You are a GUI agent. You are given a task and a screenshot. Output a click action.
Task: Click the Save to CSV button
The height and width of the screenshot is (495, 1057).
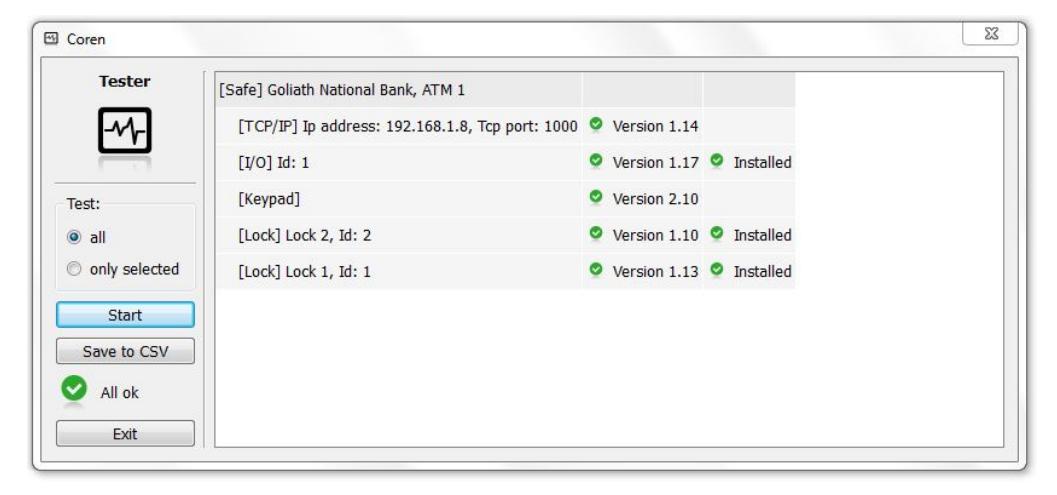coord(125,351)
